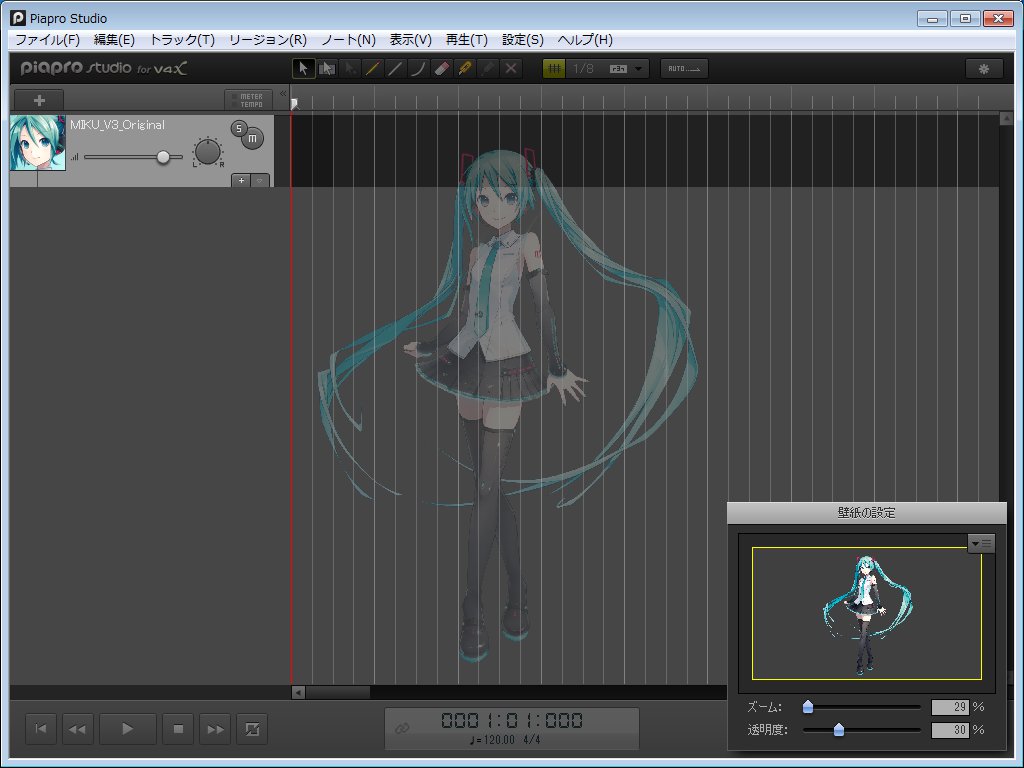Click the 0001:01:000 position counter
The image size is (1024, 768).
pyautogui.click(x=511, y=720)
